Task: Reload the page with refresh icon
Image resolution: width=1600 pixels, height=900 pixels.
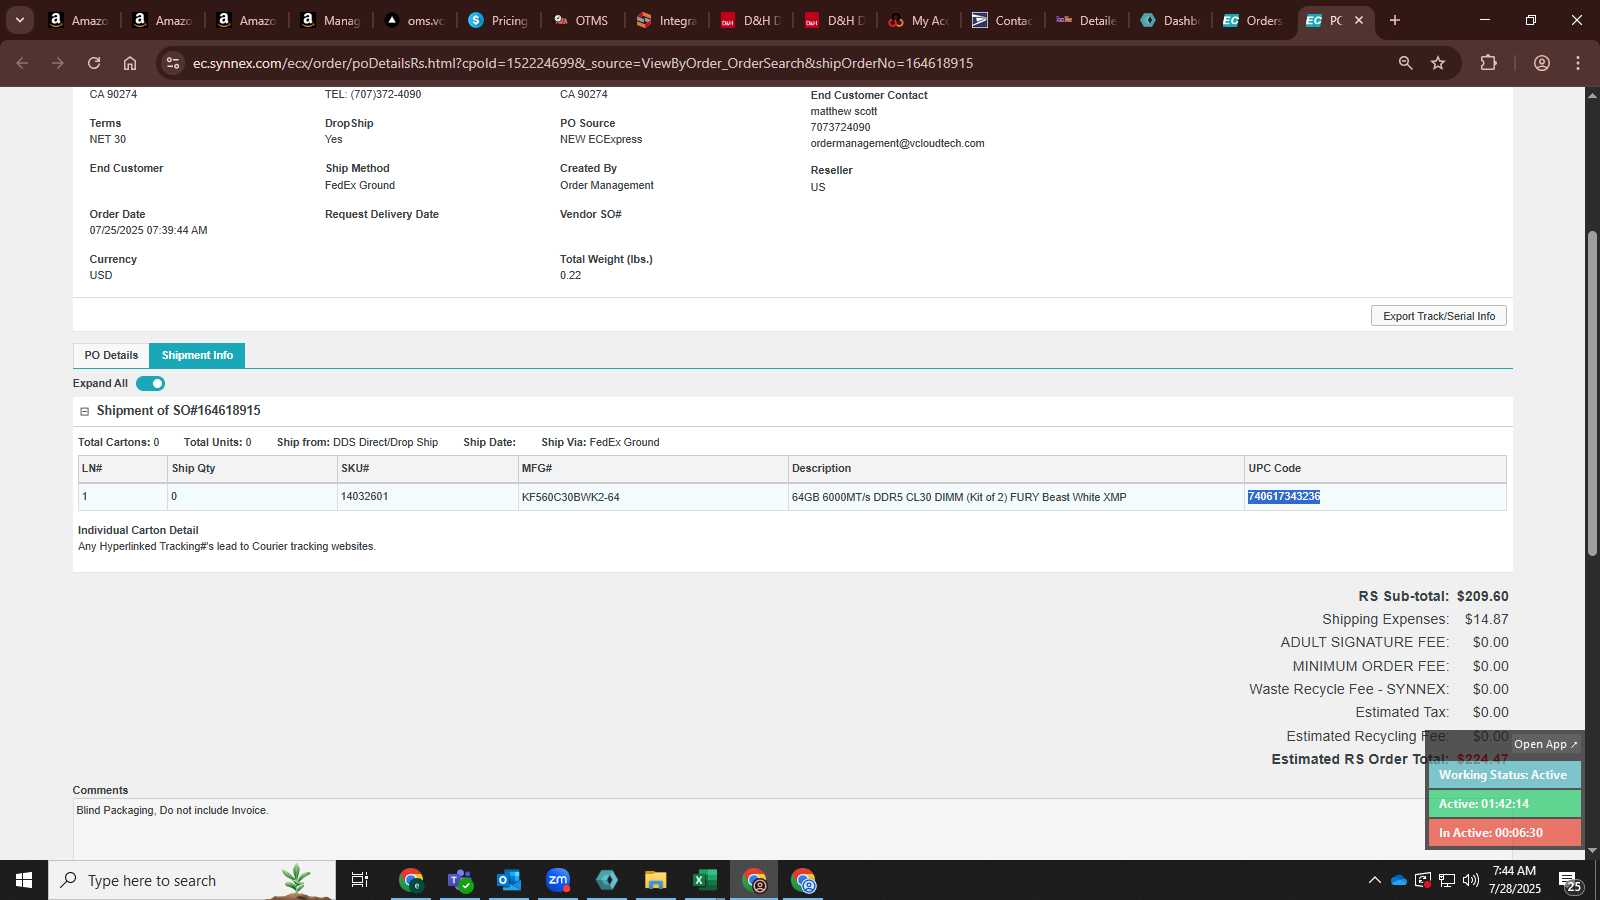Action: point(94,63)
